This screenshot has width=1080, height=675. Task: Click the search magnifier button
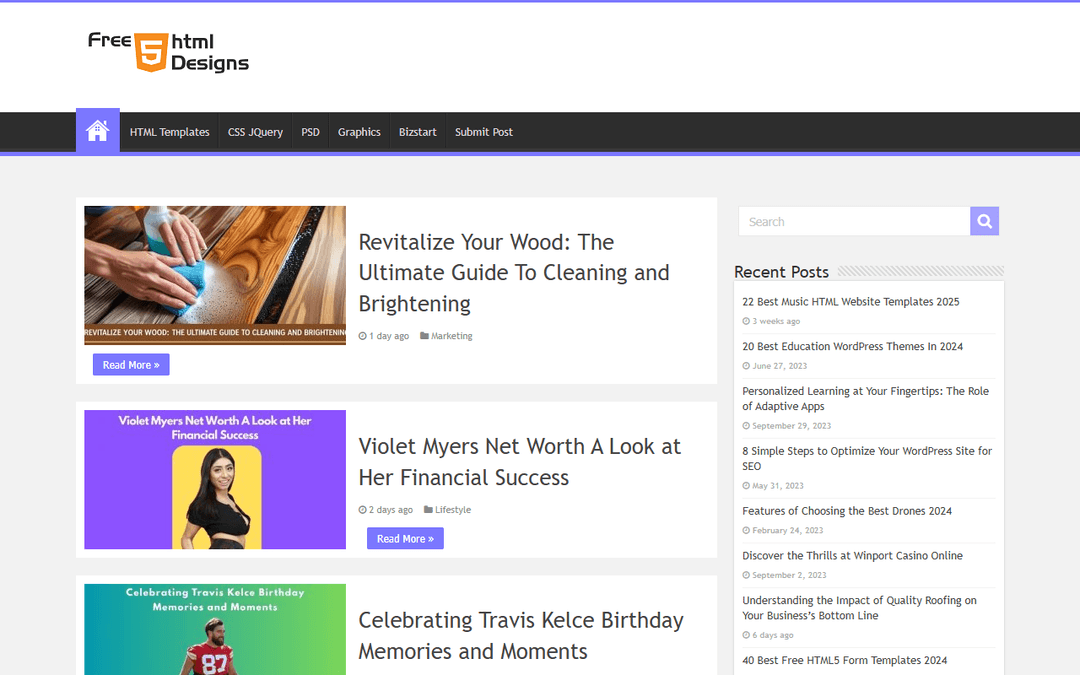pyautogui.click(x=984, y=221)
